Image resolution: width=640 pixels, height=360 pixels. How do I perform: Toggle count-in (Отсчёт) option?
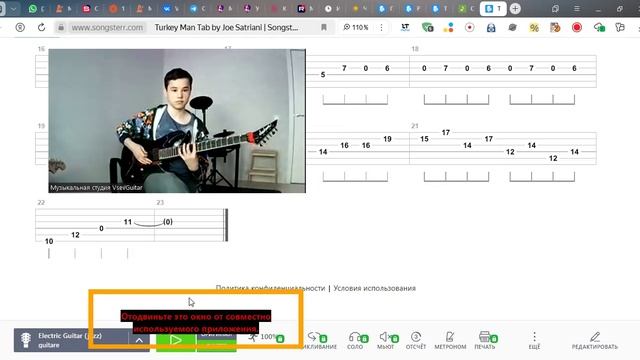[x=416, y=340]
